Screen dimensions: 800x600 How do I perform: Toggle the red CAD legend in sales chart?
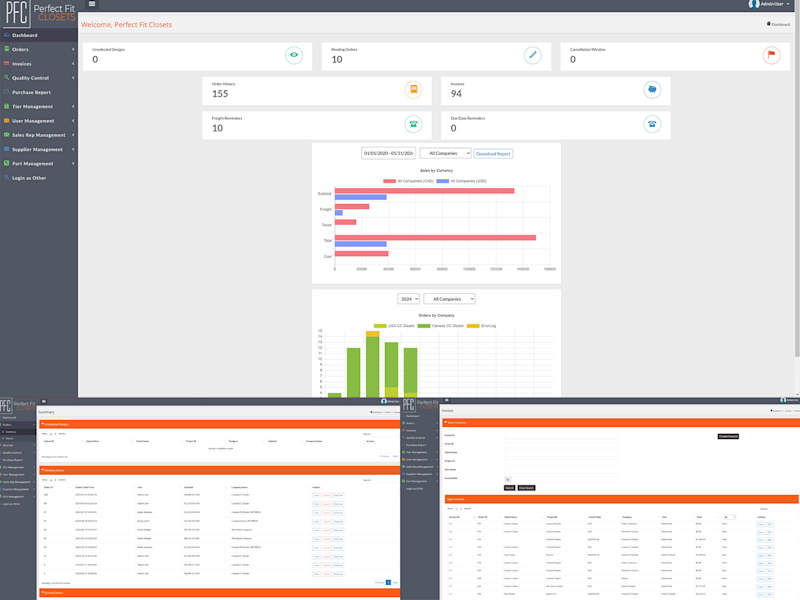tap(408, 181)
